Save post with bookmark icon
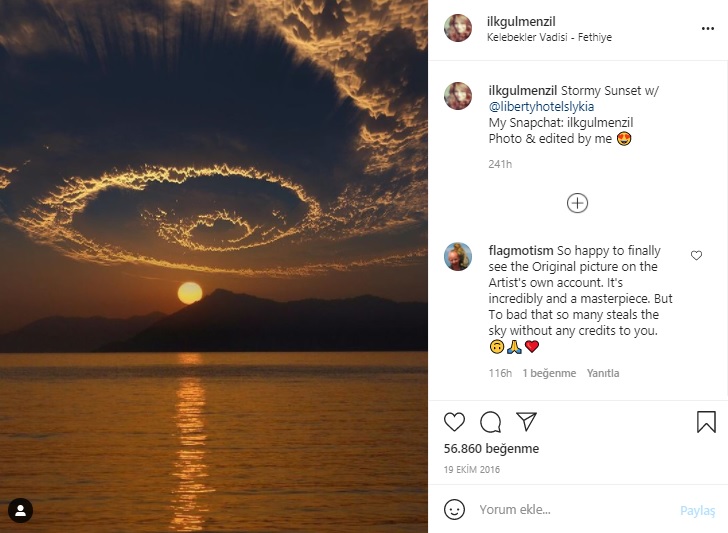This screenshot has width=728, height=533. [x=706, y=421]
